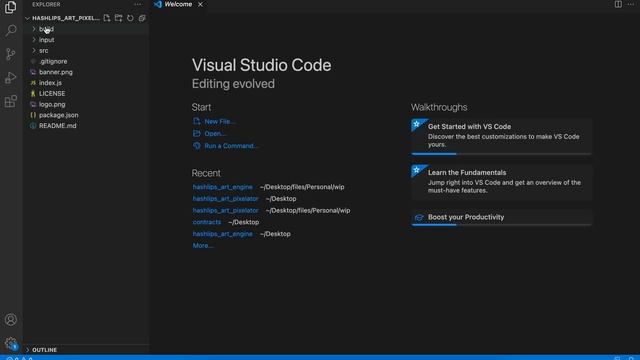Expand the src folder

click(x=86, y=51)
